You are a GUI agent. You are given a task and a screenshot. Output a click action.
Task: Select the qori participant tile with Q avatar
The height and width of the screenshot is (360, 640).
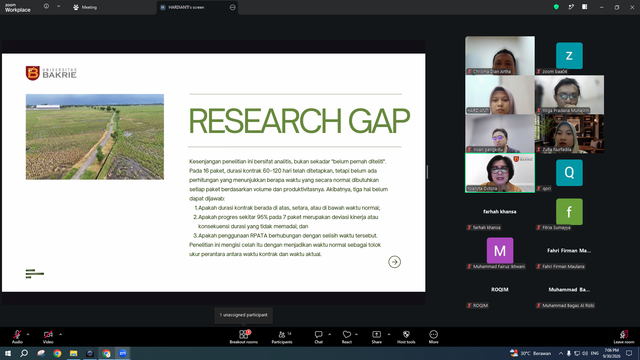569,173
